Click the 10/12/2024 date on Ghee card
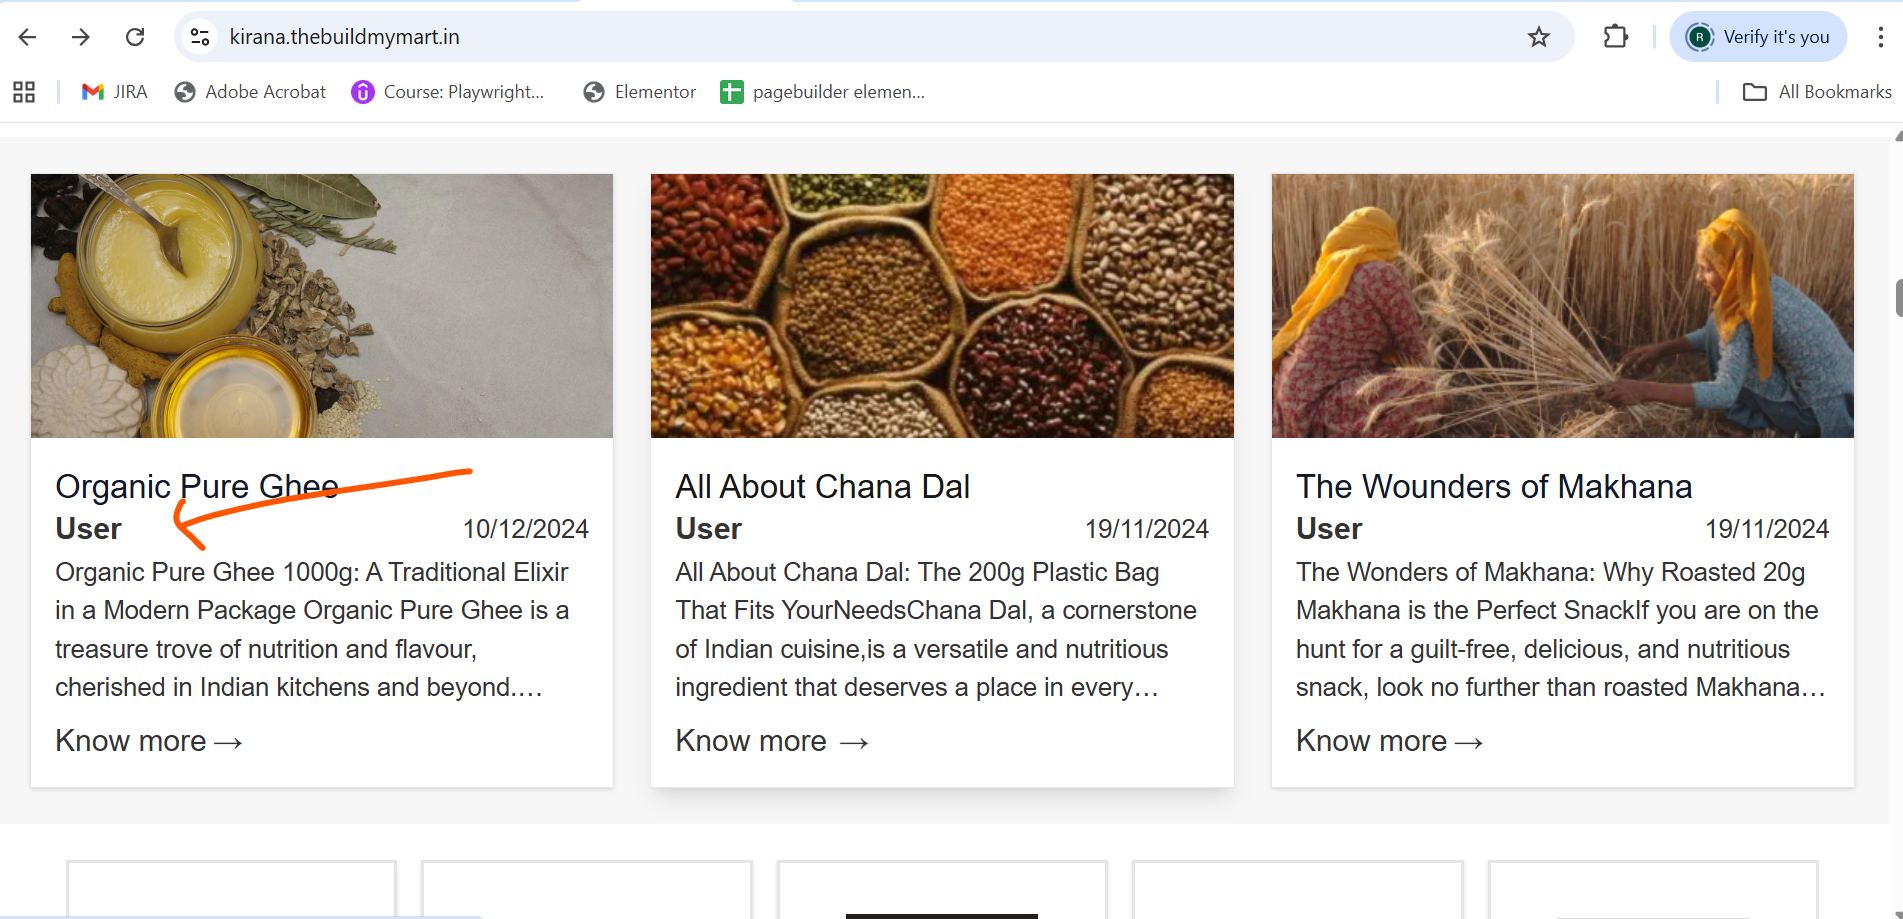This screenshot has height=919, width=1903. point(526,529)
